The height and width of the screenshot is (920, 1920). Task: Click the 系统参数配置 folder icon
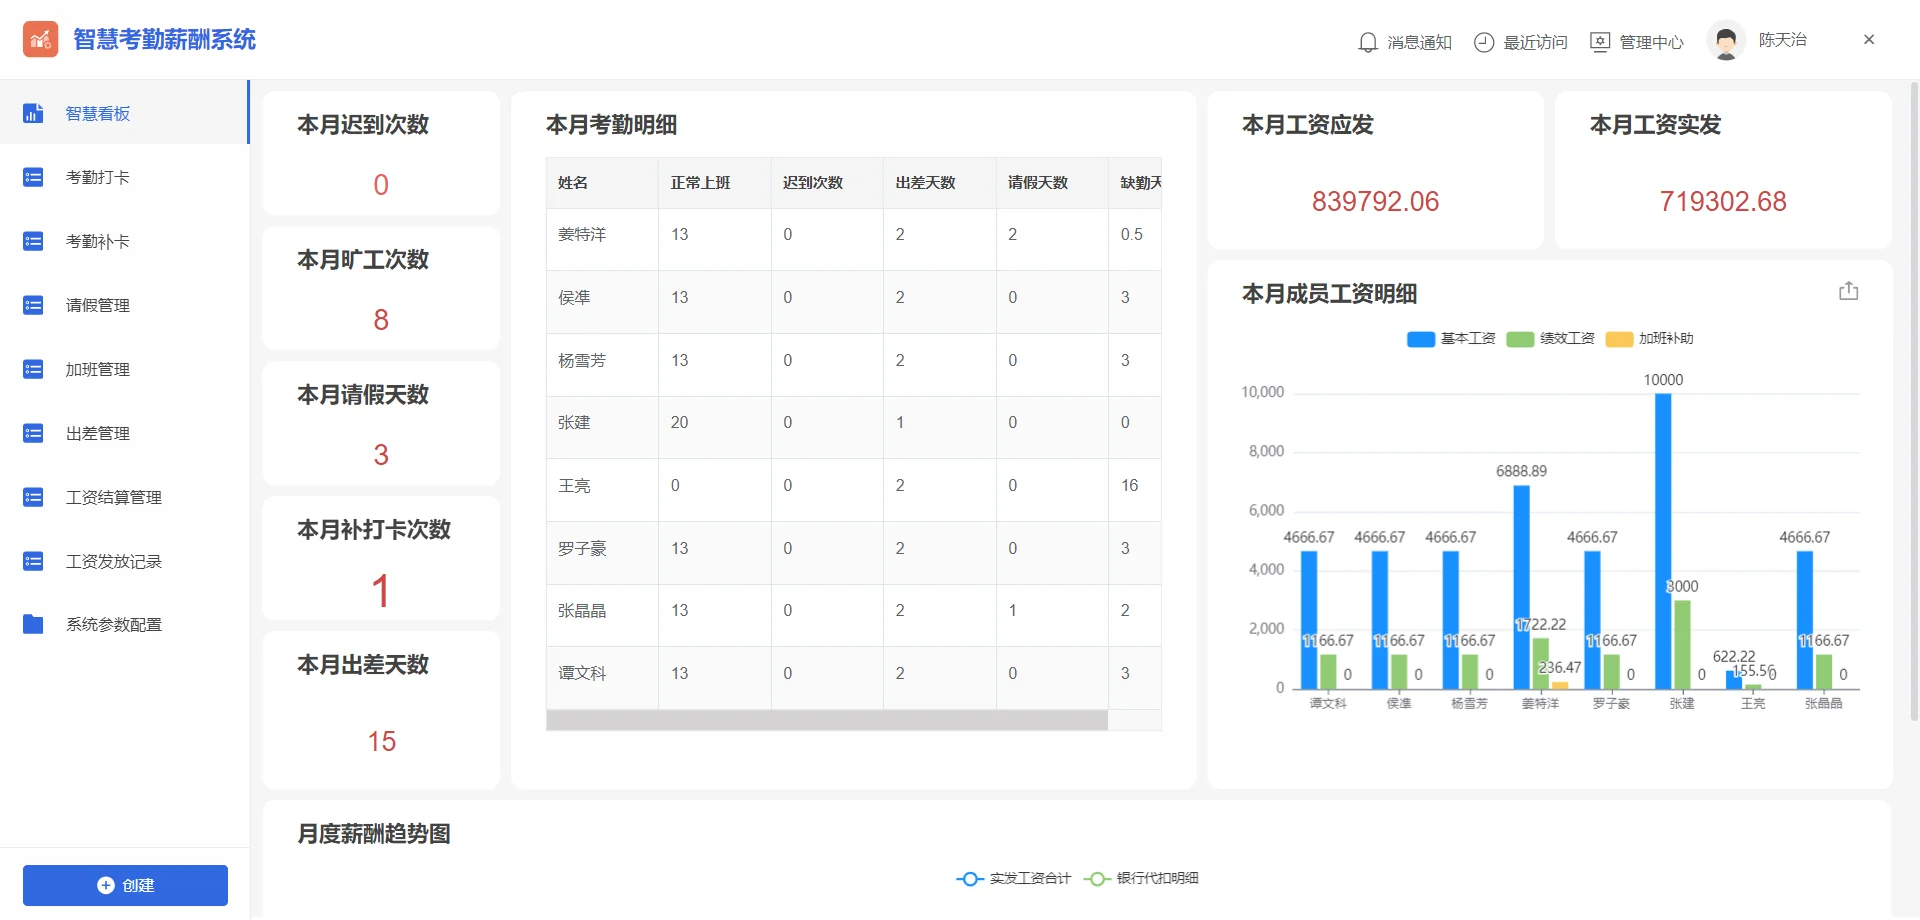(x=33, y=624)
